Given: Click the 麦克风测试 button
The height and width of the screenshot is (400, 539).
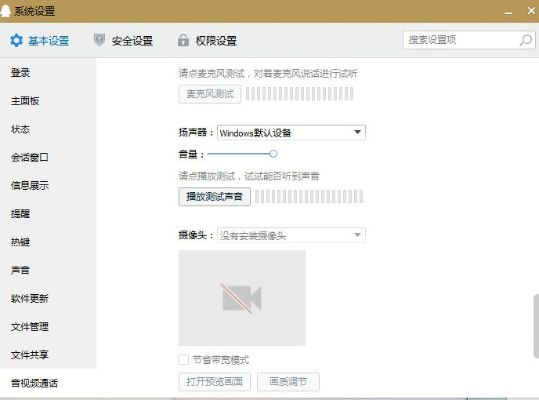Looking at the screenshot, I should 210,94.
